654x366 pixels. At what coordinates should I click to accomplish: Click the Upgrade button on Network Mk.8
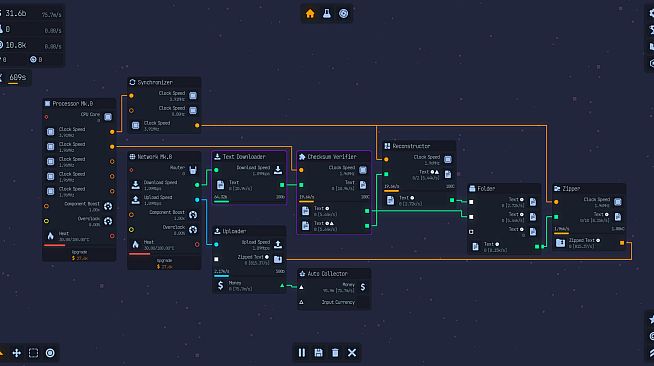coord(164,263)
